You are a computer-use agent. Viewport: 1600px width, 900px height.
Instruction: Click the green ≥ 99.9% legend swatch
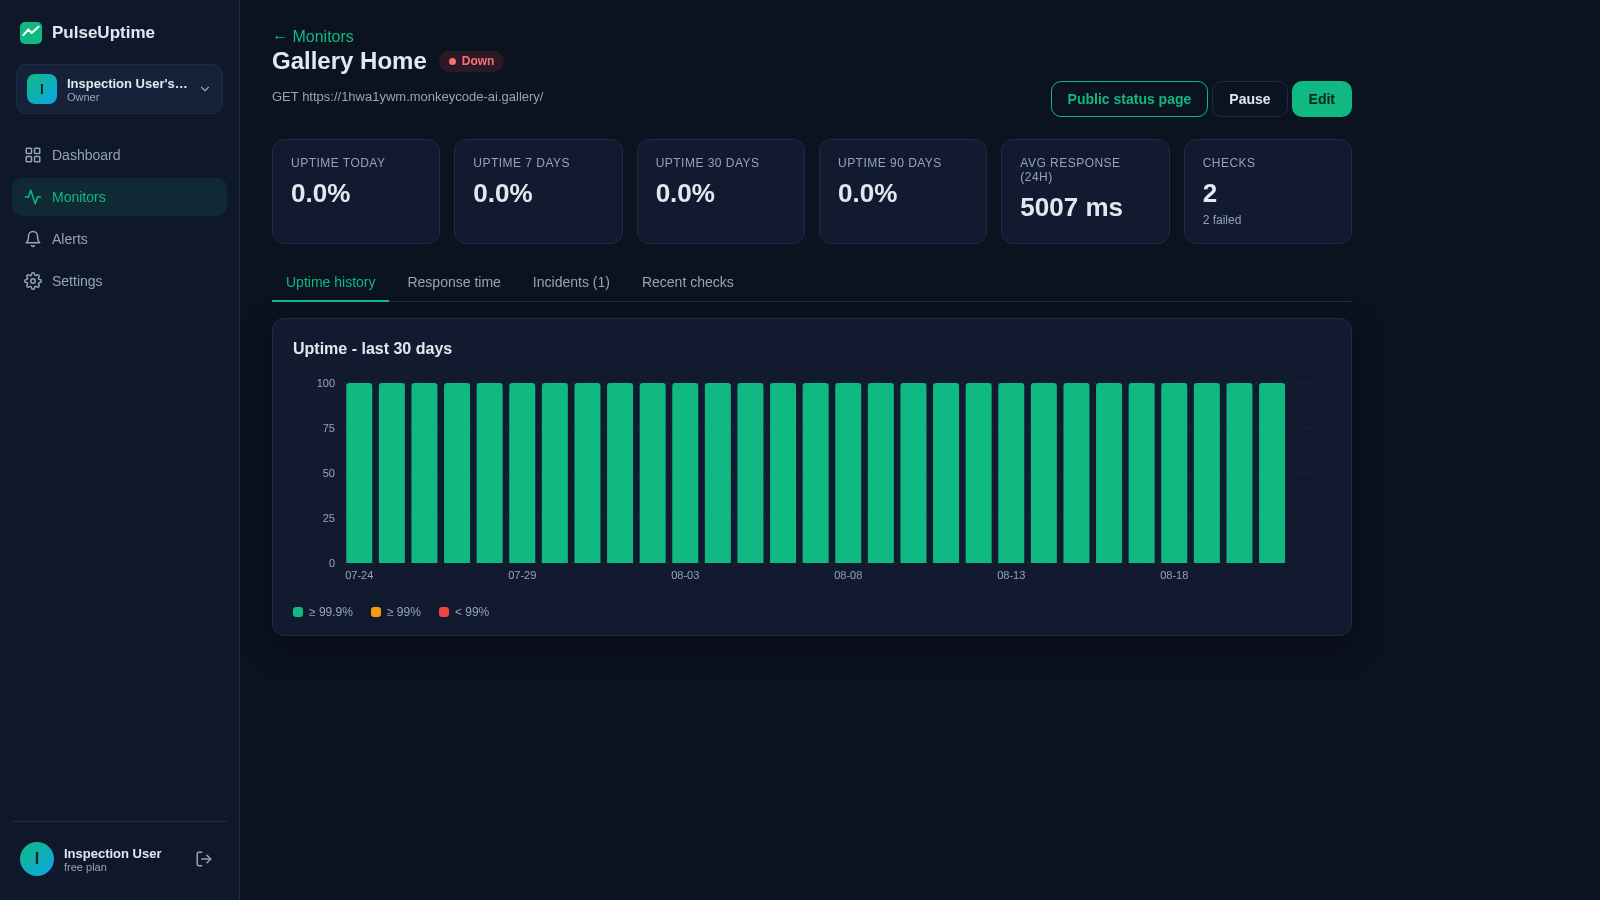pyautogui.click(x=298, y=612)
